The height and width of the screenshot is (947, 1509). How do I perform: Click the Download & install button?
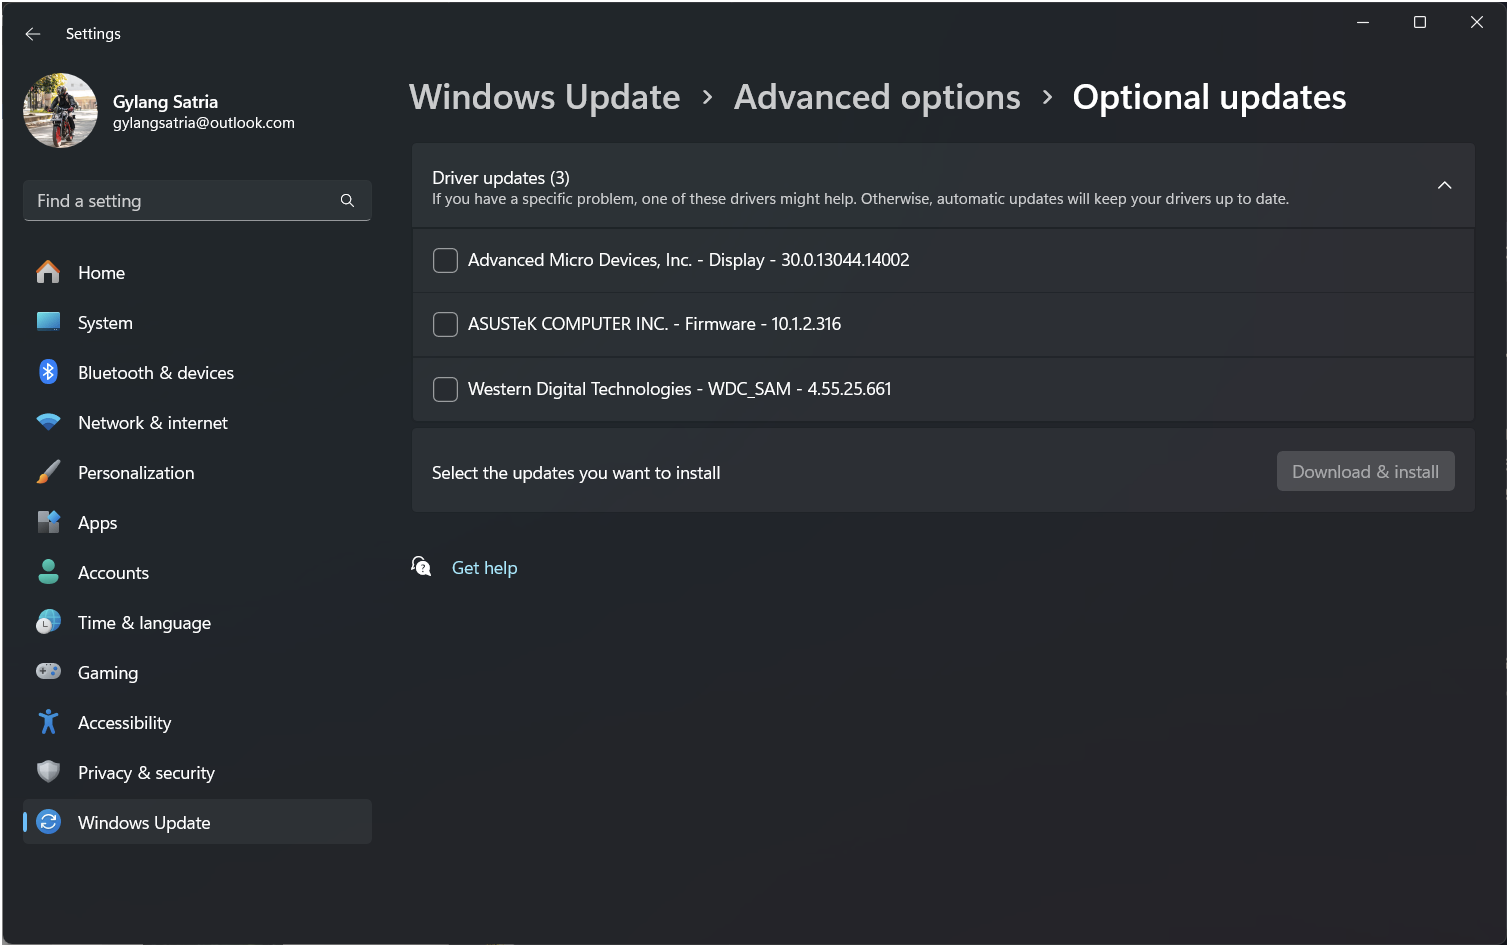[x=1365, y=471]
